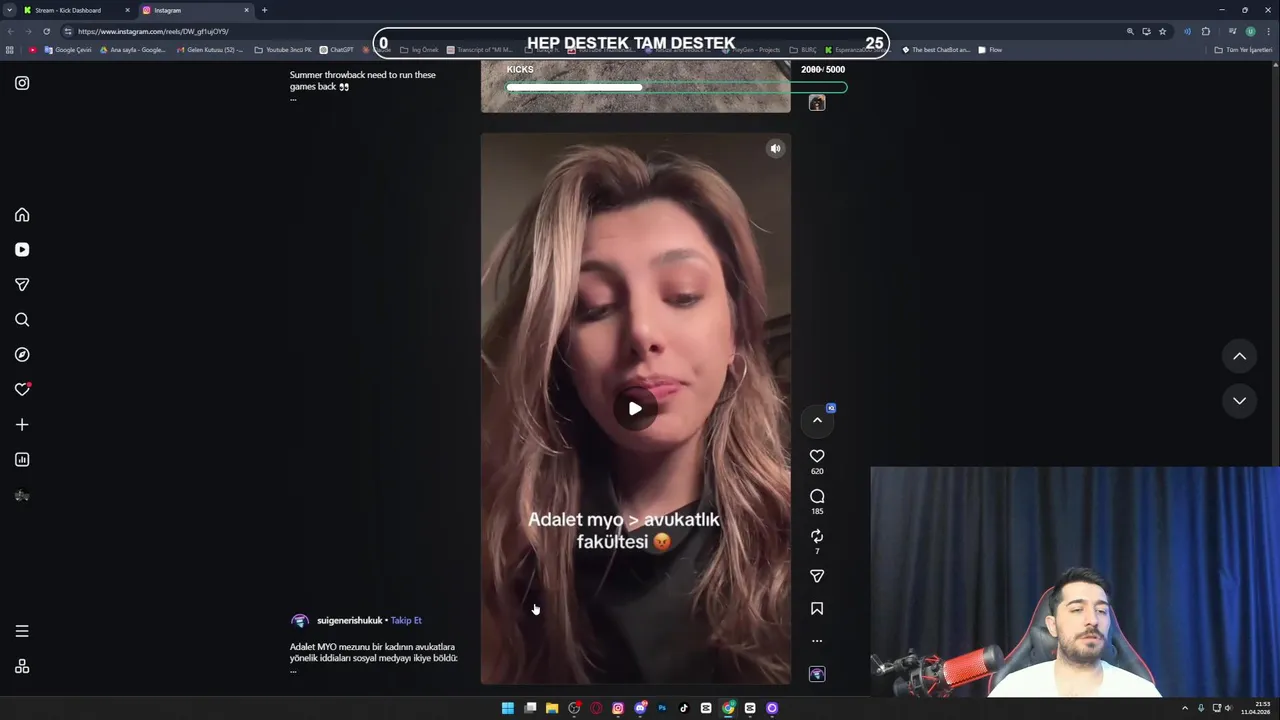Screen dimensions: 1280x720
Task: Open comments showing 185 on the reel
Action: tap(817, 496)
